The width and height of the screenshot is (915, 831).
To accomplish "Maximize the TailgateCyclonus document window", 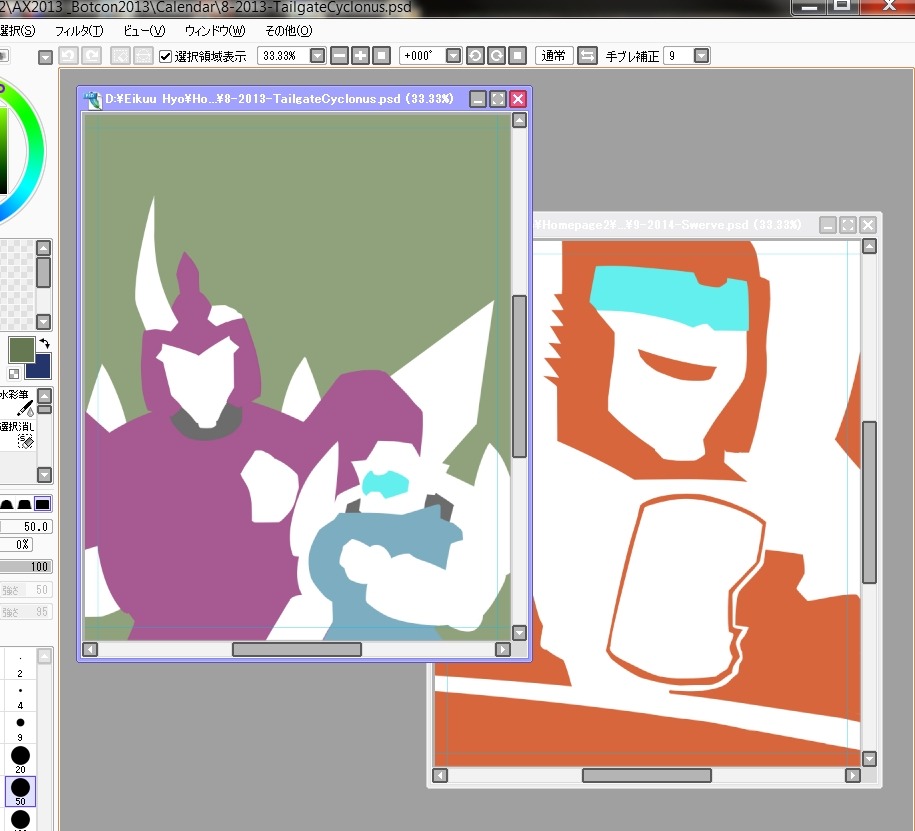I will pos(498,99).
